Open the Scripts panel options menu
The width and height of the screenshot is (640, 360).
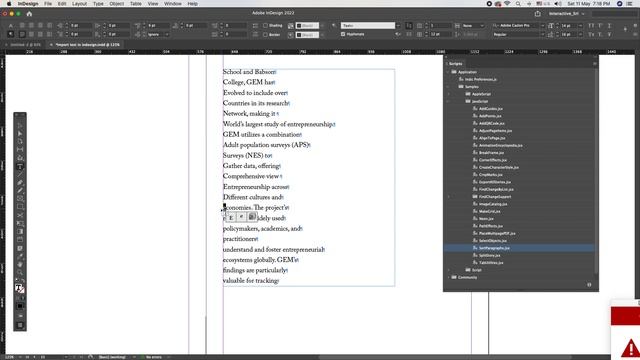[595, 64]
